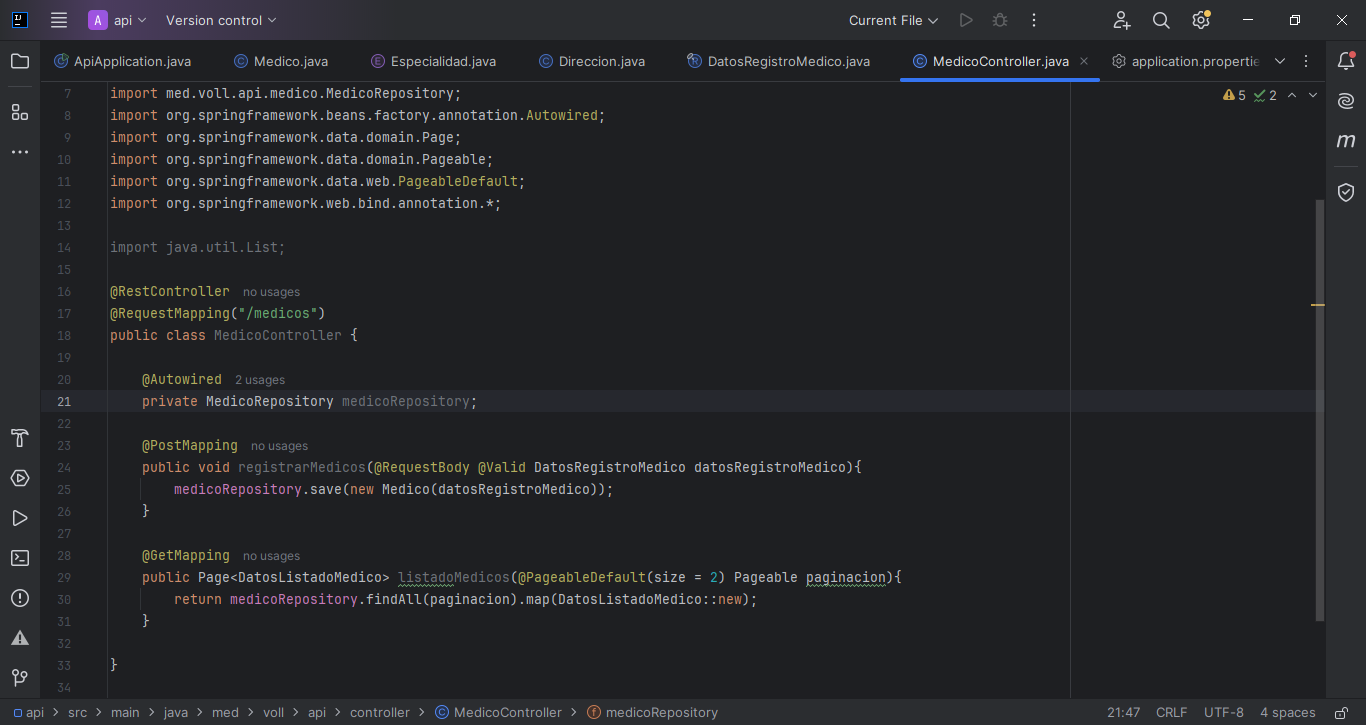Switch to Medico.java tab
Viewport: 1366px width, 725px height.
pyautogui.click(x=281, y=61)
